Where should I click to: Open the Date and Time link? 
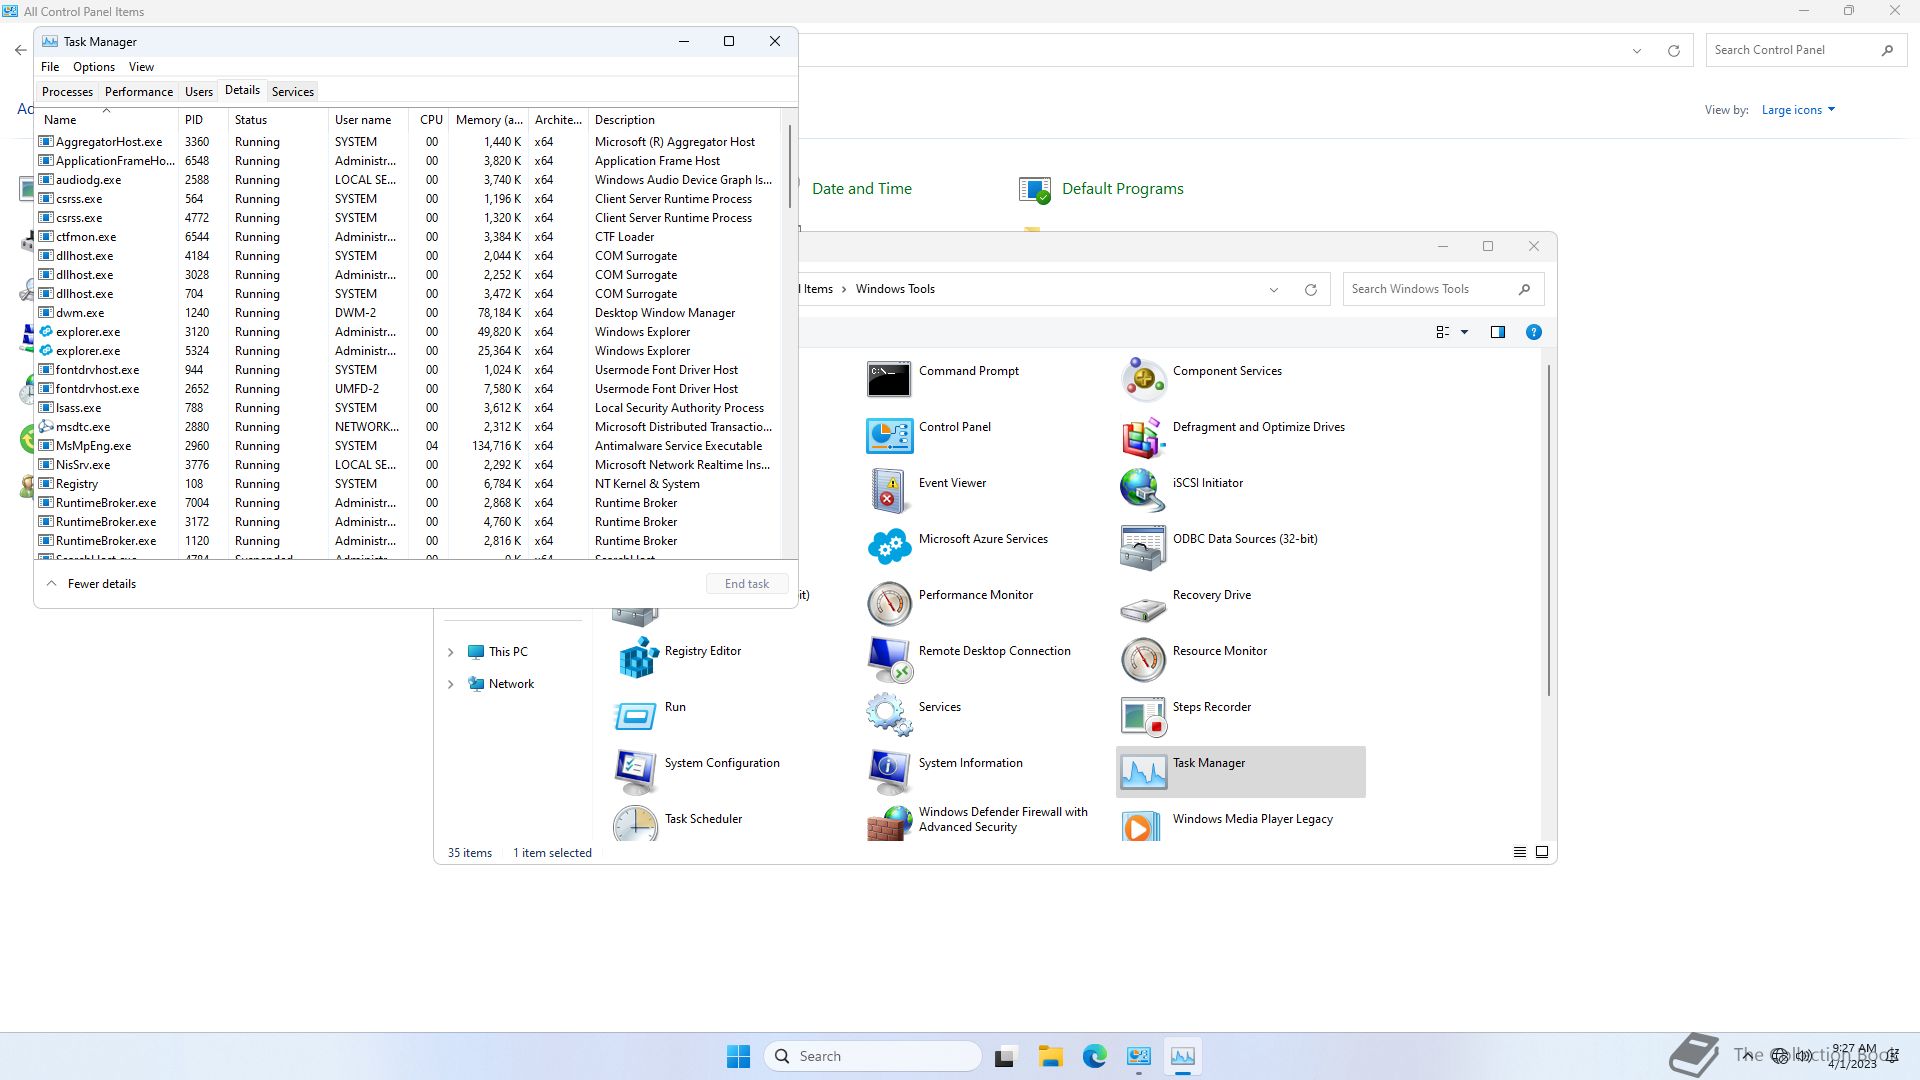tap(862, 189)
